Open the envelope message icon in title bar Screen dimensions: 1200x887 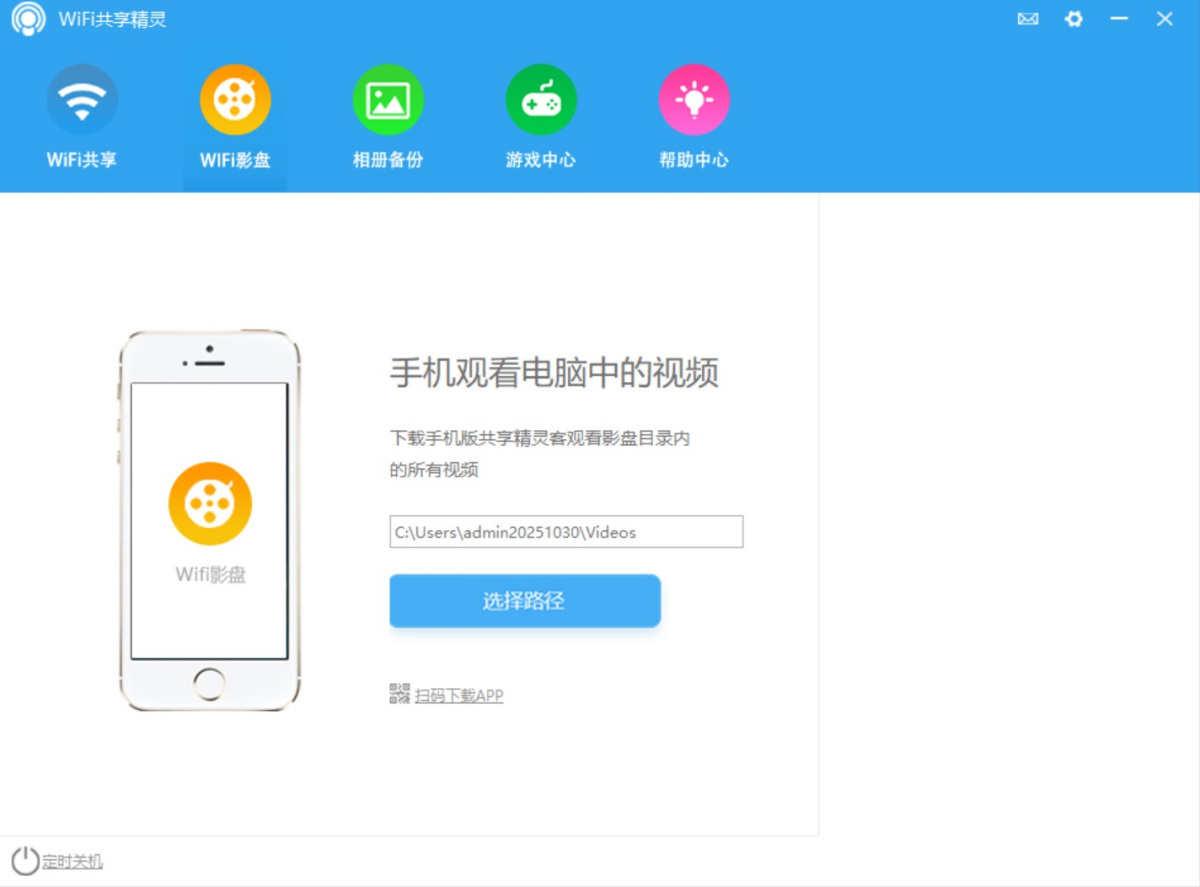tap(1027, 19)
